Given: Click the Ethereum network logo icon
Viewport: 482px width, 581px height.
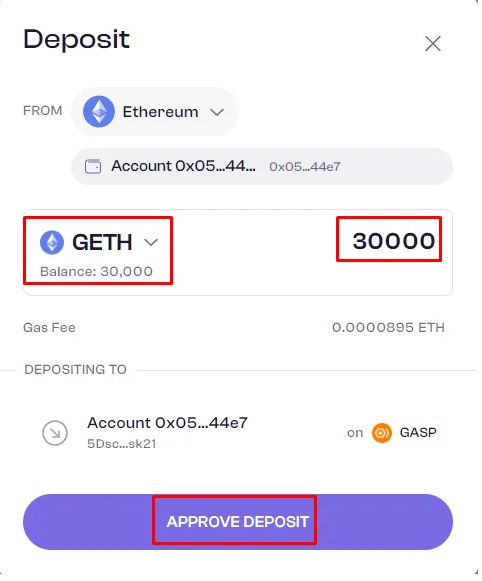Looking at the screenshot, I should coord(99,112).
